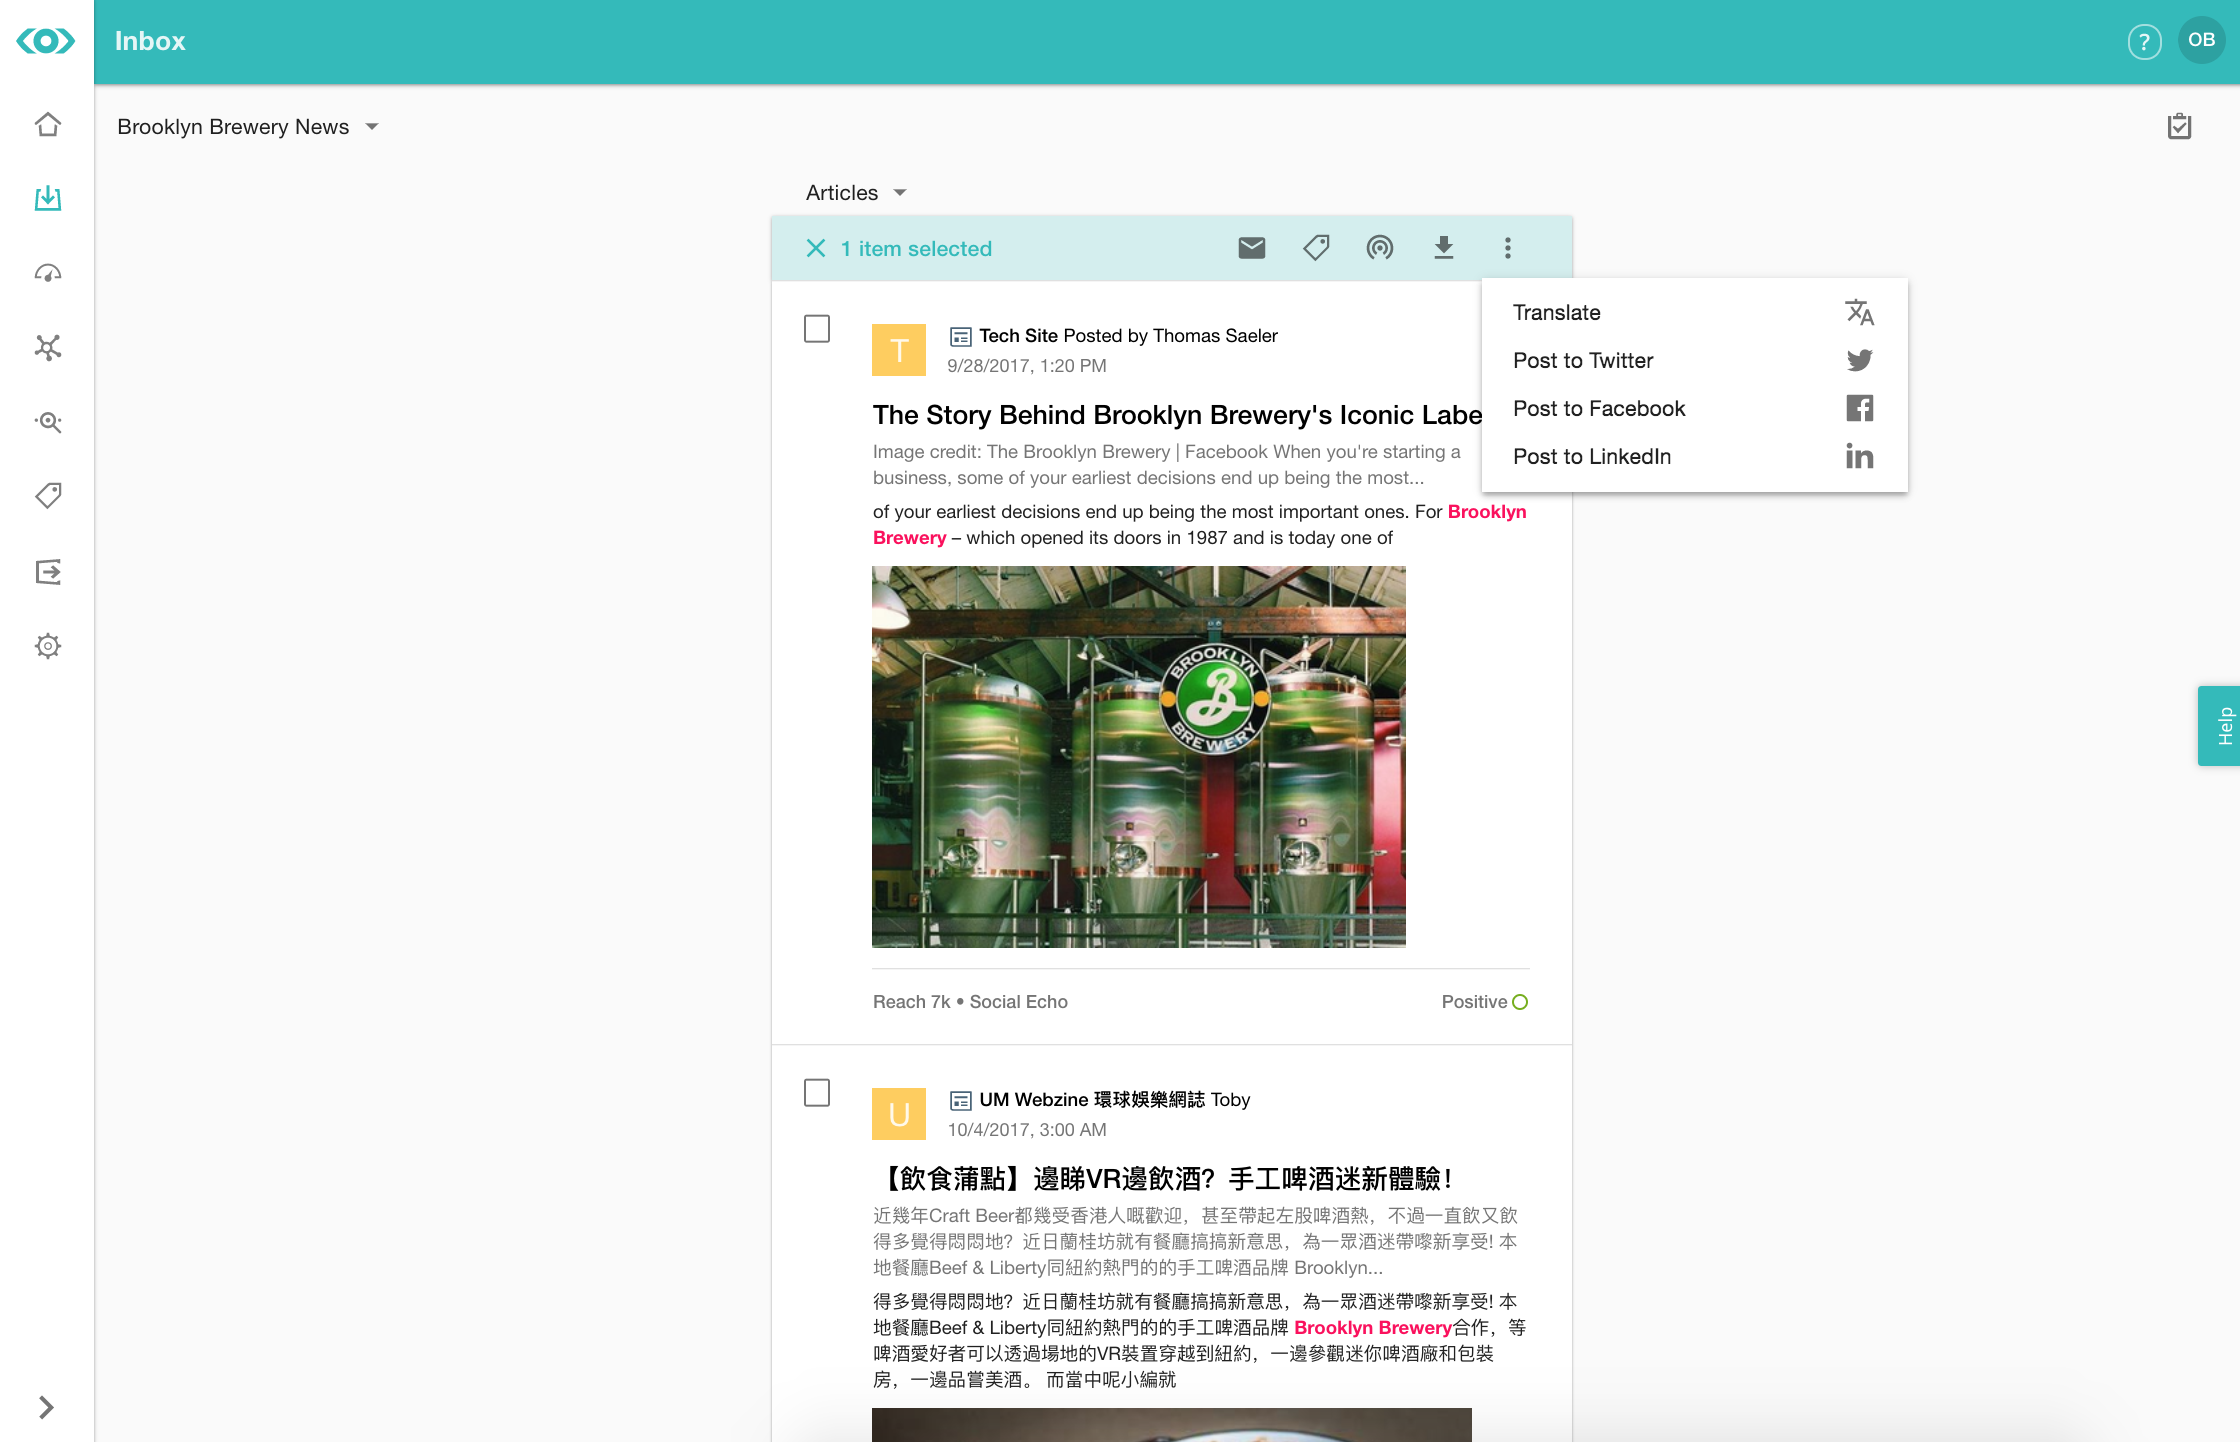Choose Translate from the menu
Viewport: 2240px width, 1442px height.
coord(1694,313)
